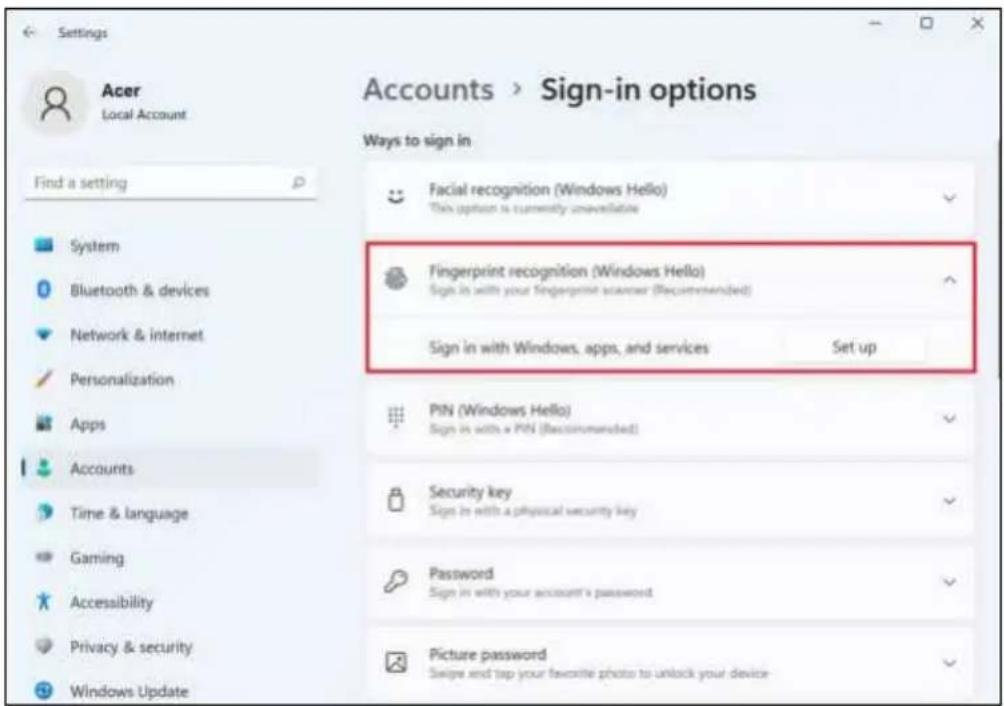This screenshot has width=1004, height=706.
Task: Expand the PIN (Windows Hello) option
Action: (x=670, y=419)
